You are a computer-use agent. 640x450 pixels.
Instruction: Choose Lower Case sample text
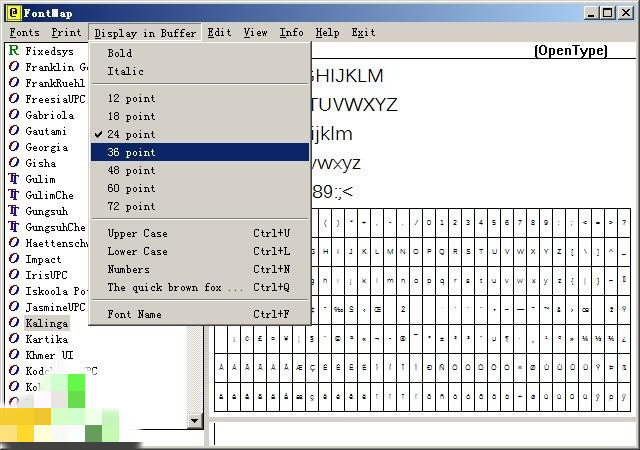pos(200,252)
